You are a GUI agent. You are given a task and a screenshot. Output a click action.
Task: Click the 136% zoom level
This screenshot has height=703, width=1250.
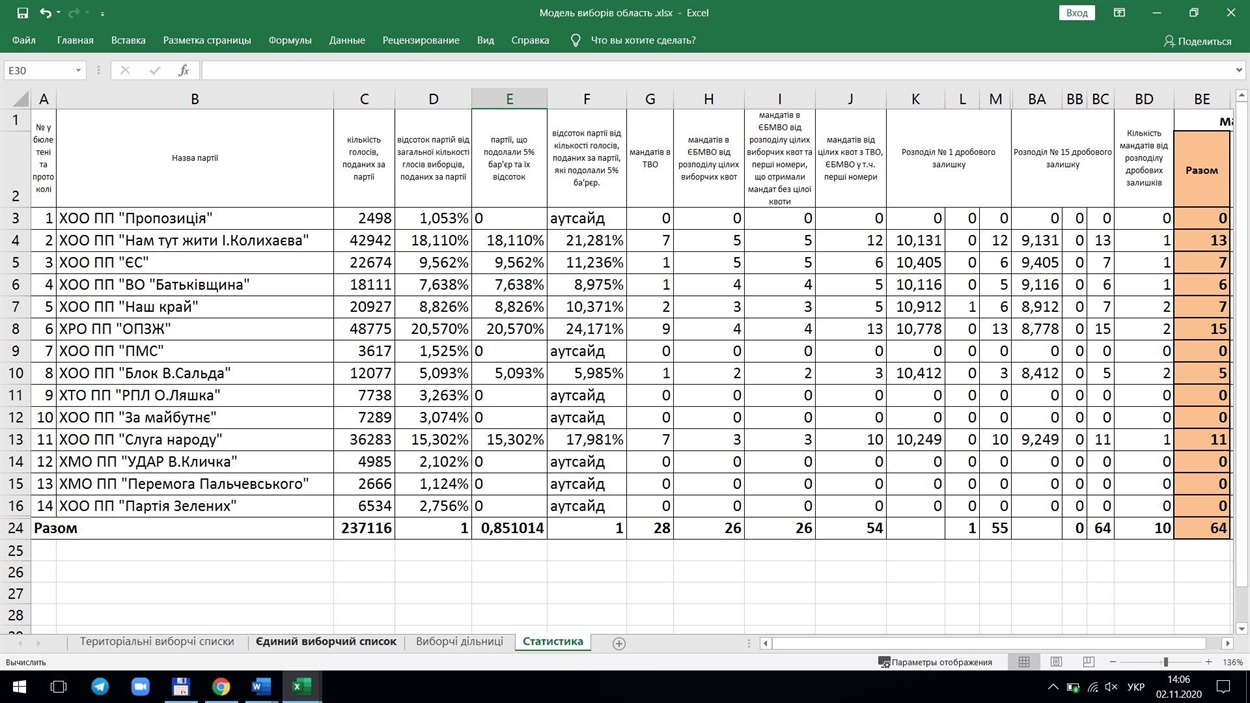click(x=1232, y=662)
